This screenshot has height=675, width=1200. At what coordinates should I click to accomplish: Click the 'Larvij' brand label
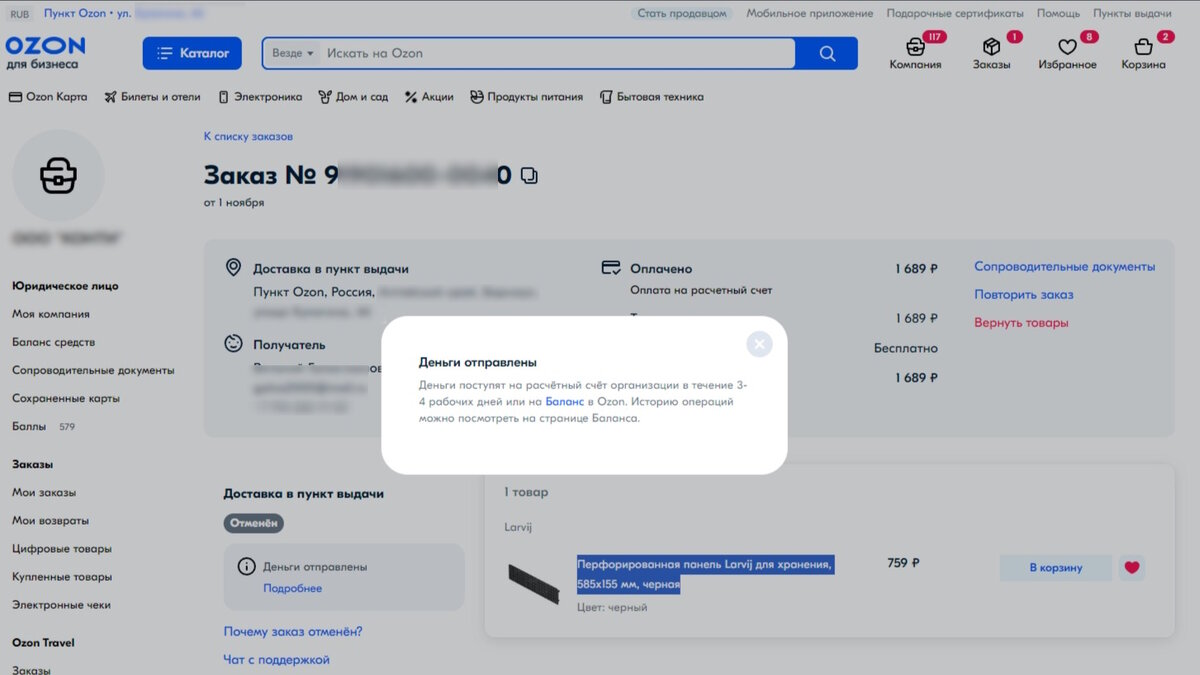[x=518, y=527]
